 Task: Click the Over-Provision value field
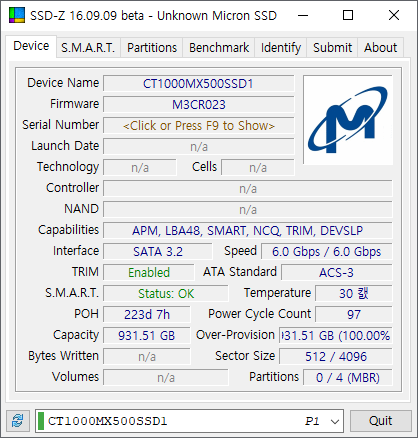click(336, 336)
